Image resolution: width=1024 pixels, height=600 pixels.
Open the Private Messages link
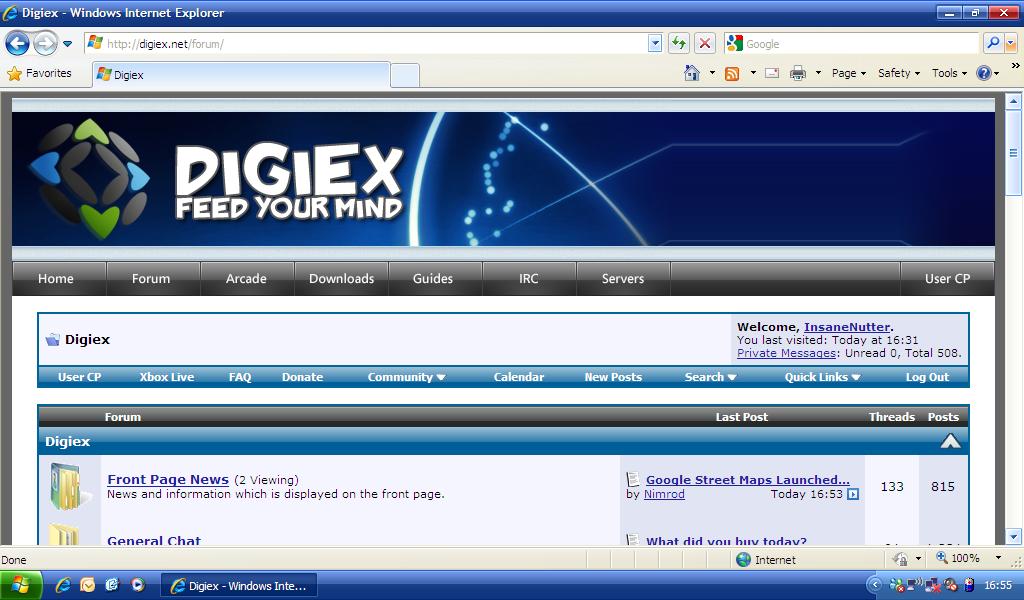[786, 353]
